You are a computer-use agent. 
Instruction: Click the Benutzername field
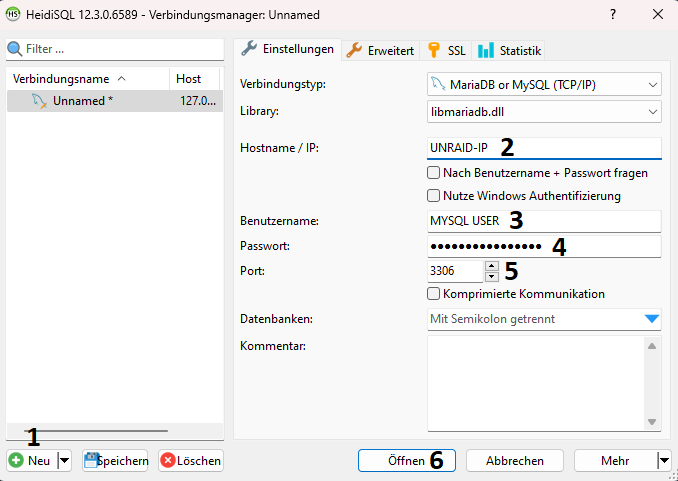[544, 221]
